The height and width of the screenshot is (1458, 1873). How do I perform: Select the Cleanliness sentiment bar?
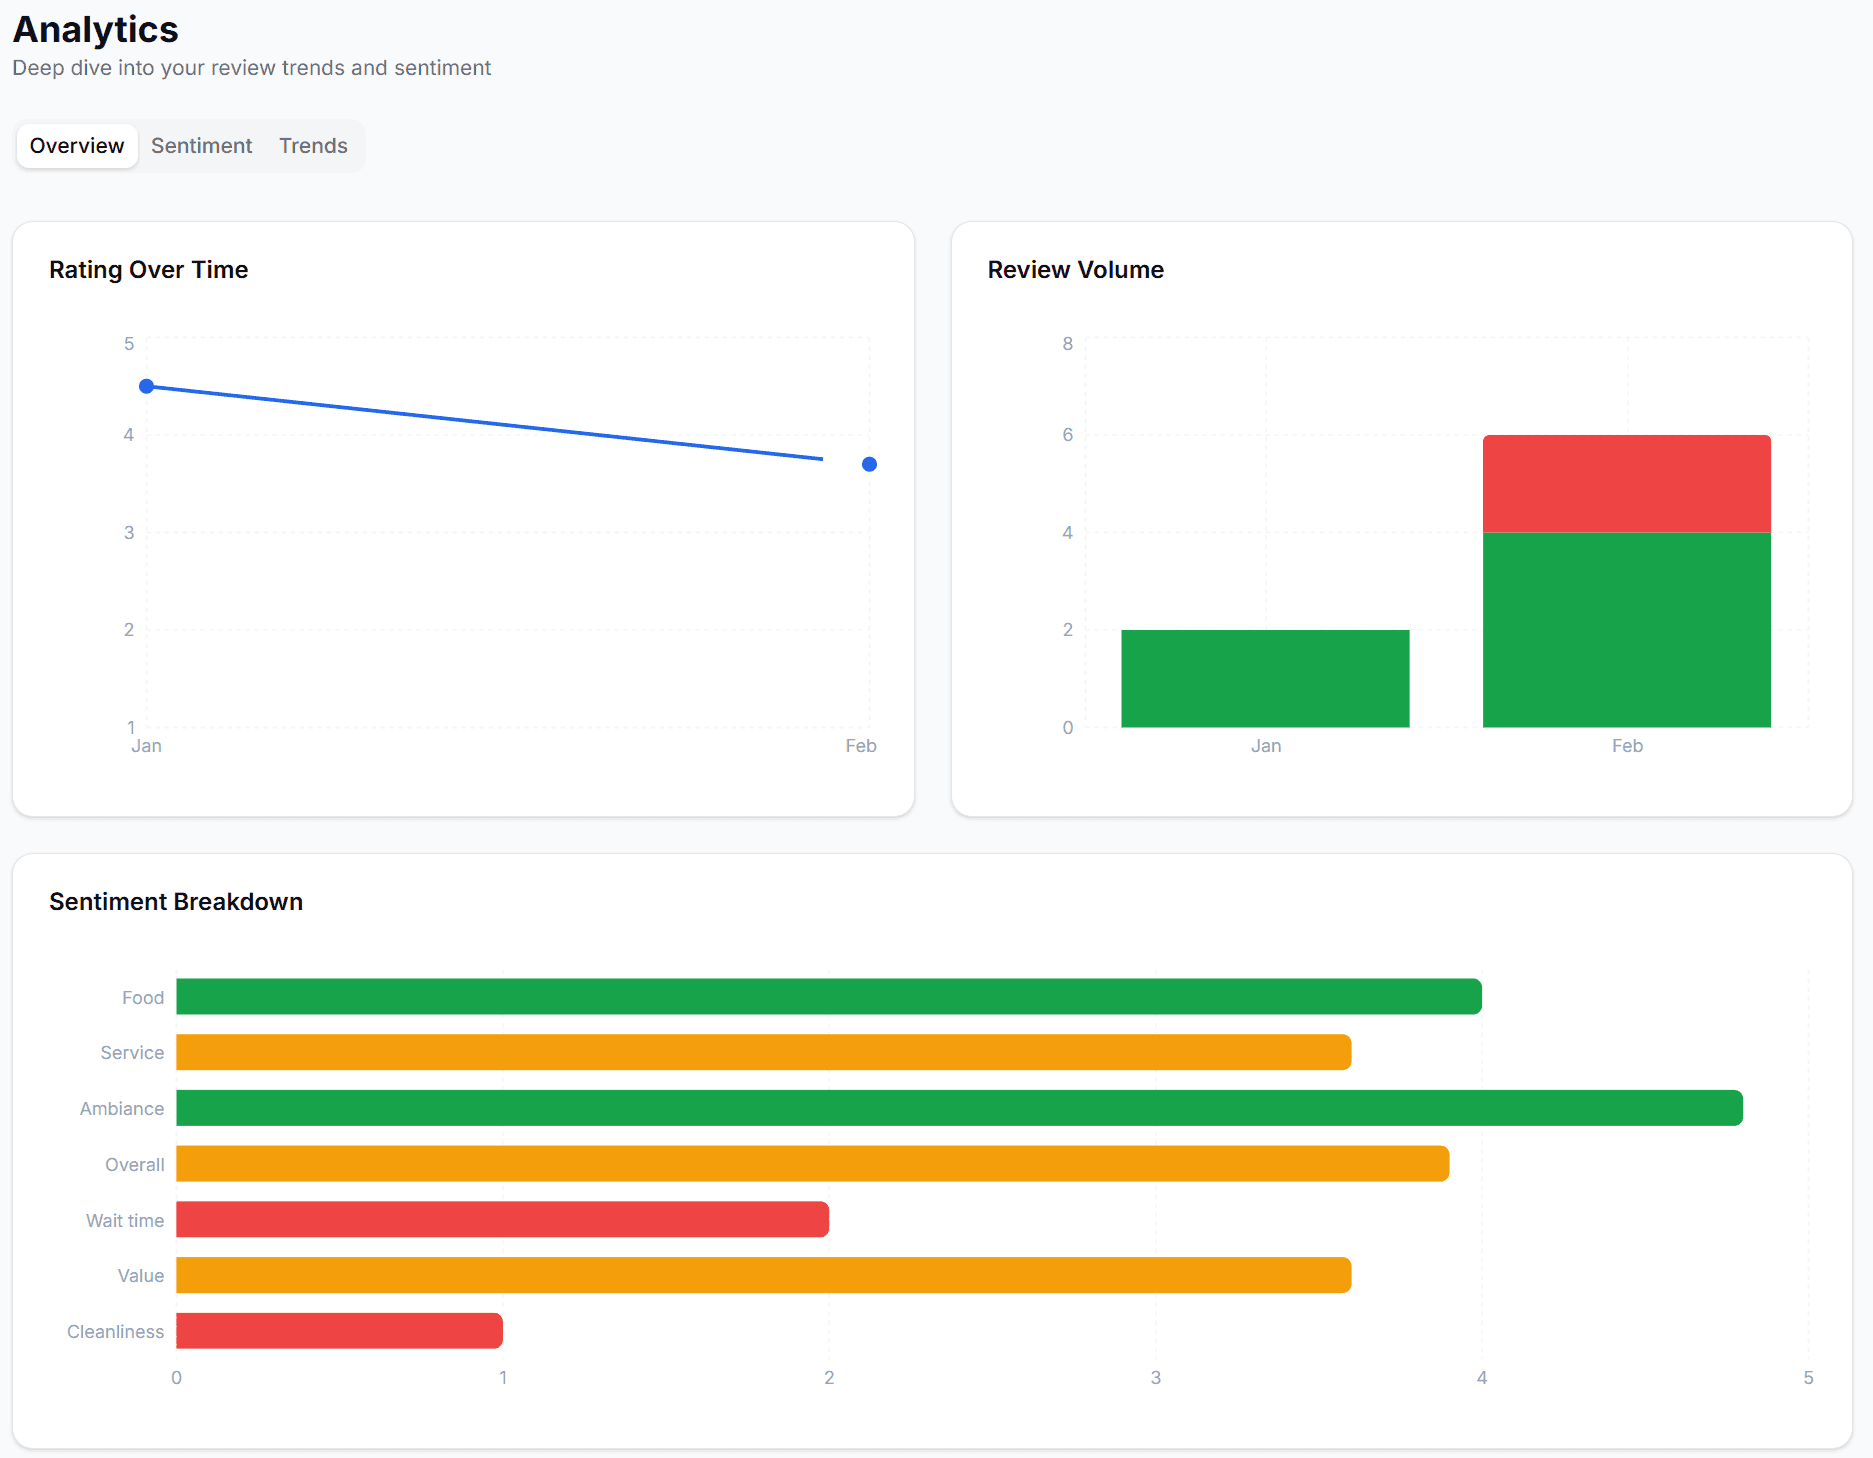click(x=338, y=1331)
